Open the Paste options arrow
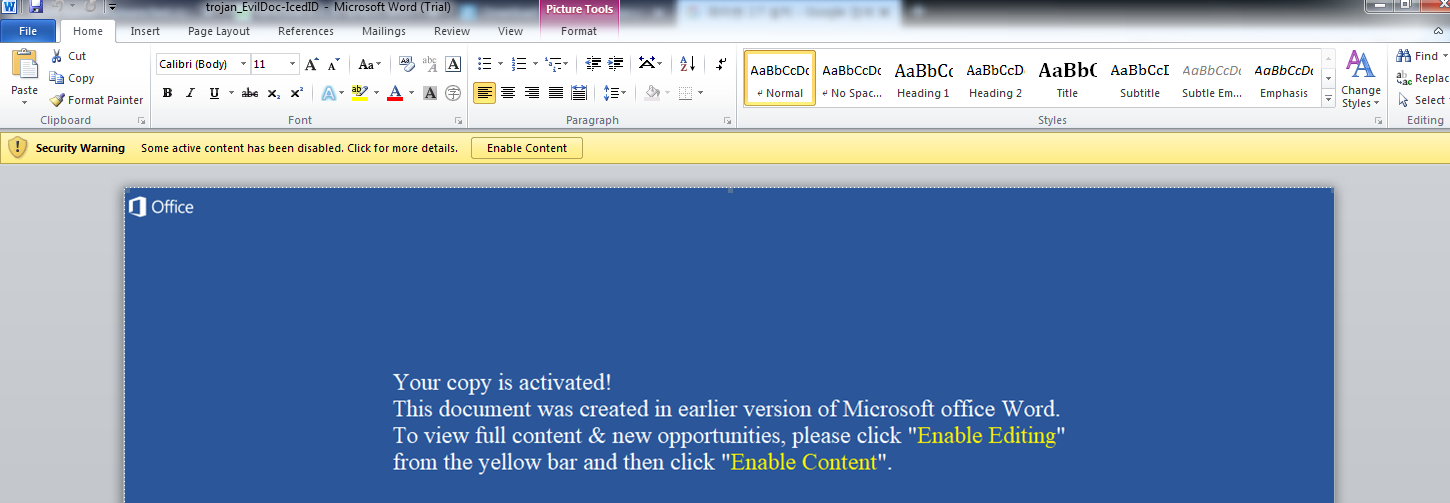This screenshot has width=1450, height=503. tap(24, 101)
